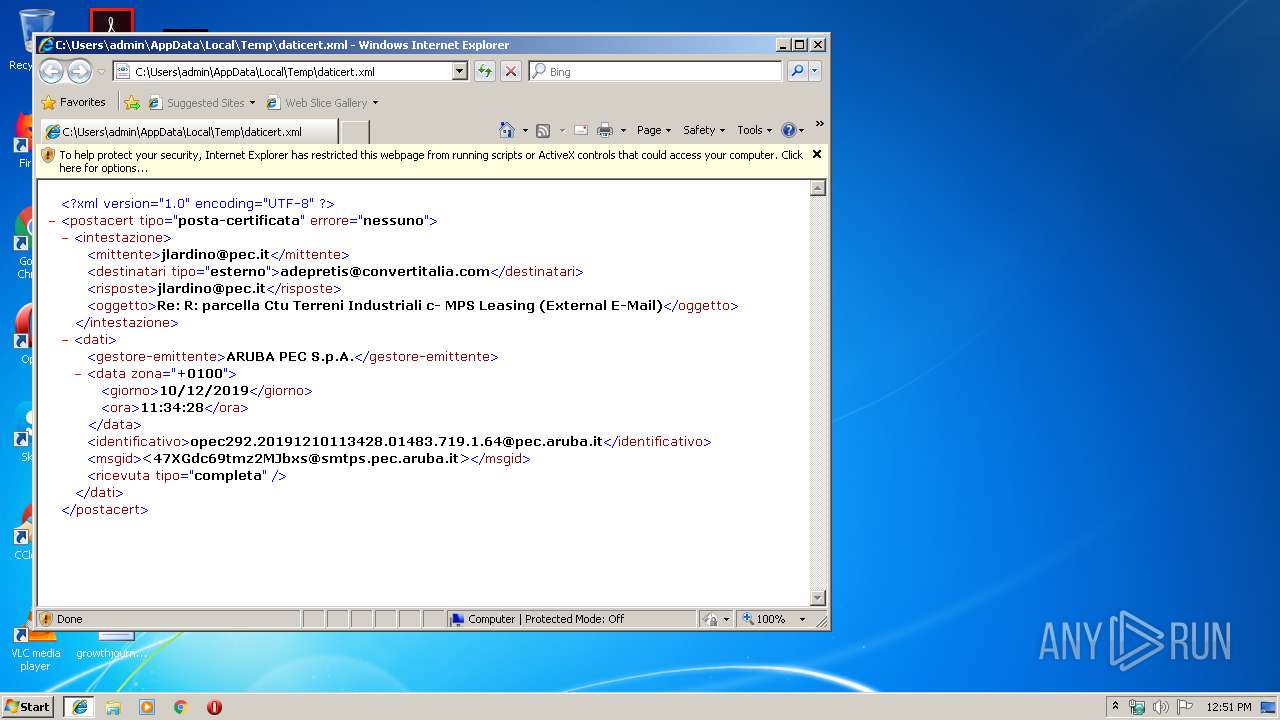
Task: Go forward with the IE Forward arrow
Action: pyautogui.click(x=79, y=71)
